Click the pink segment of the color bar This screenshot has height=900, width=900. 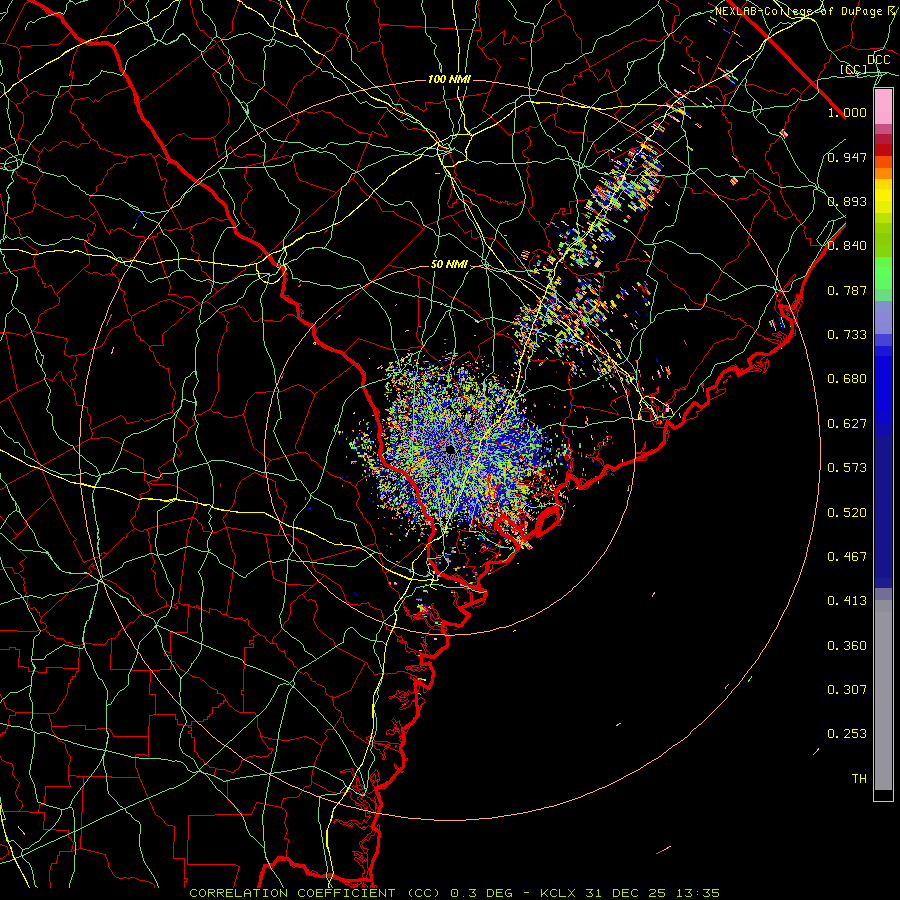883,107
